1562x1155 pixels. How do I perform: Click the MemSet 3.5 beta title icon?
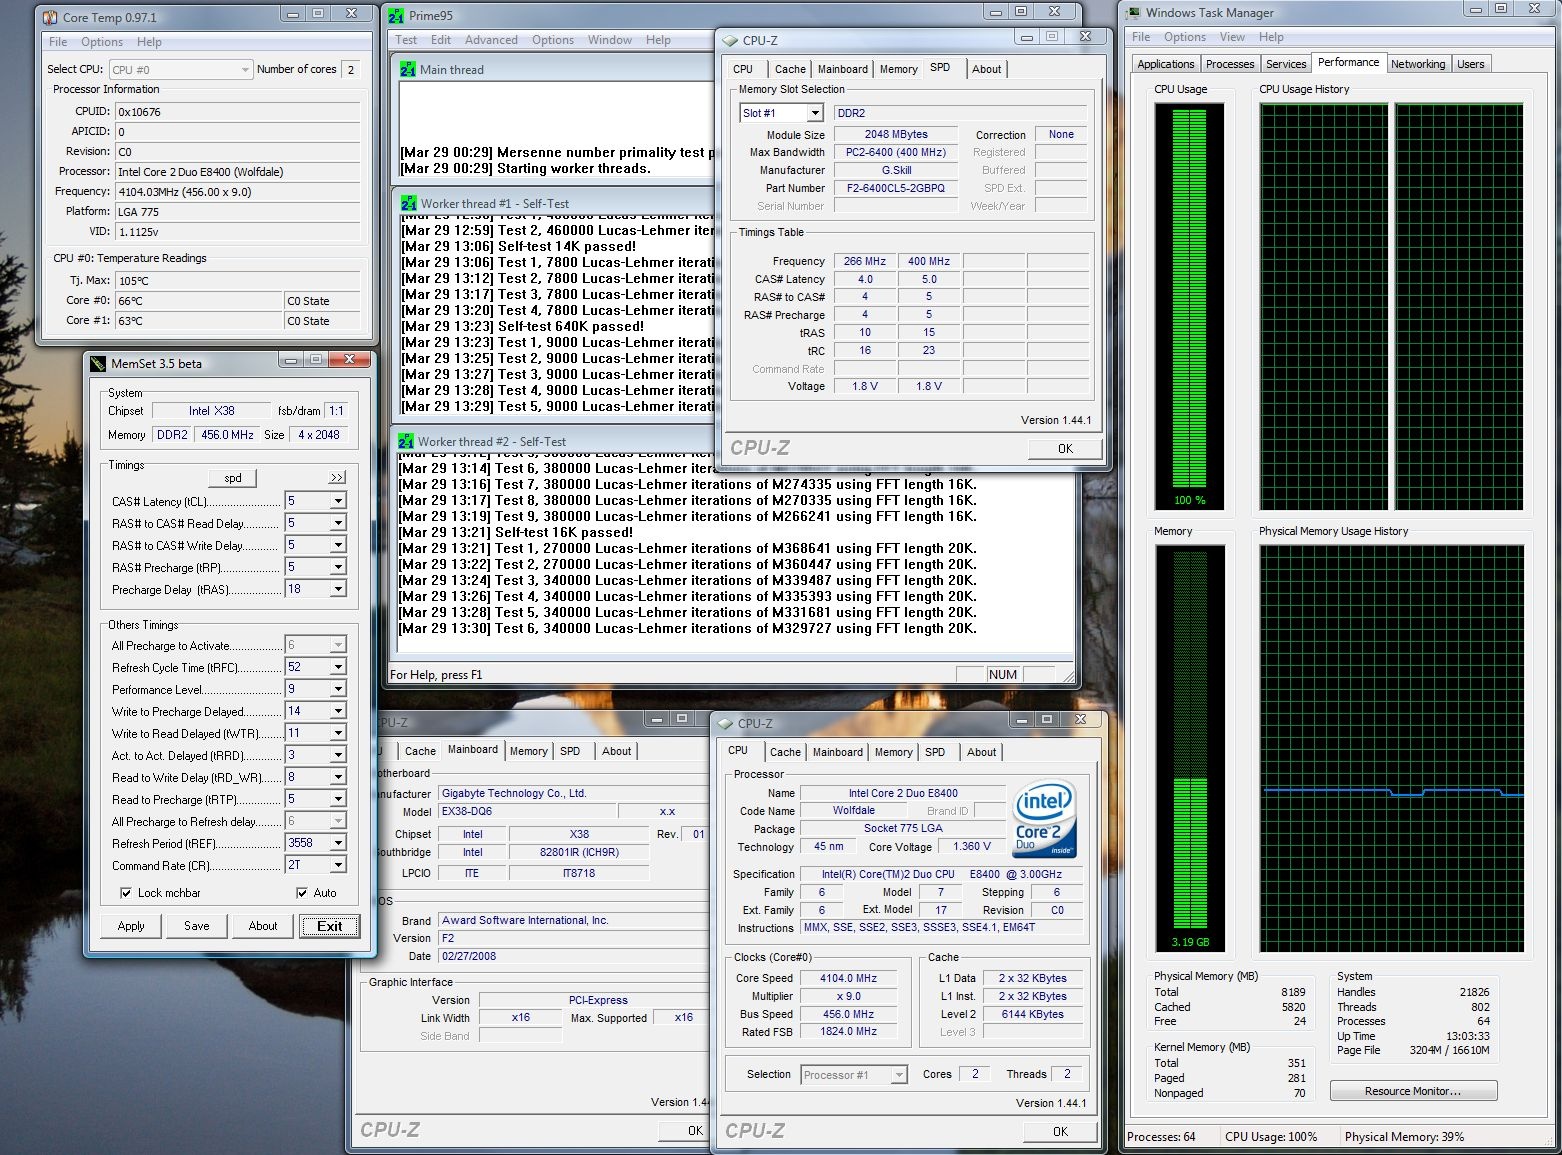pyautogui.click(x=98, y=363)
